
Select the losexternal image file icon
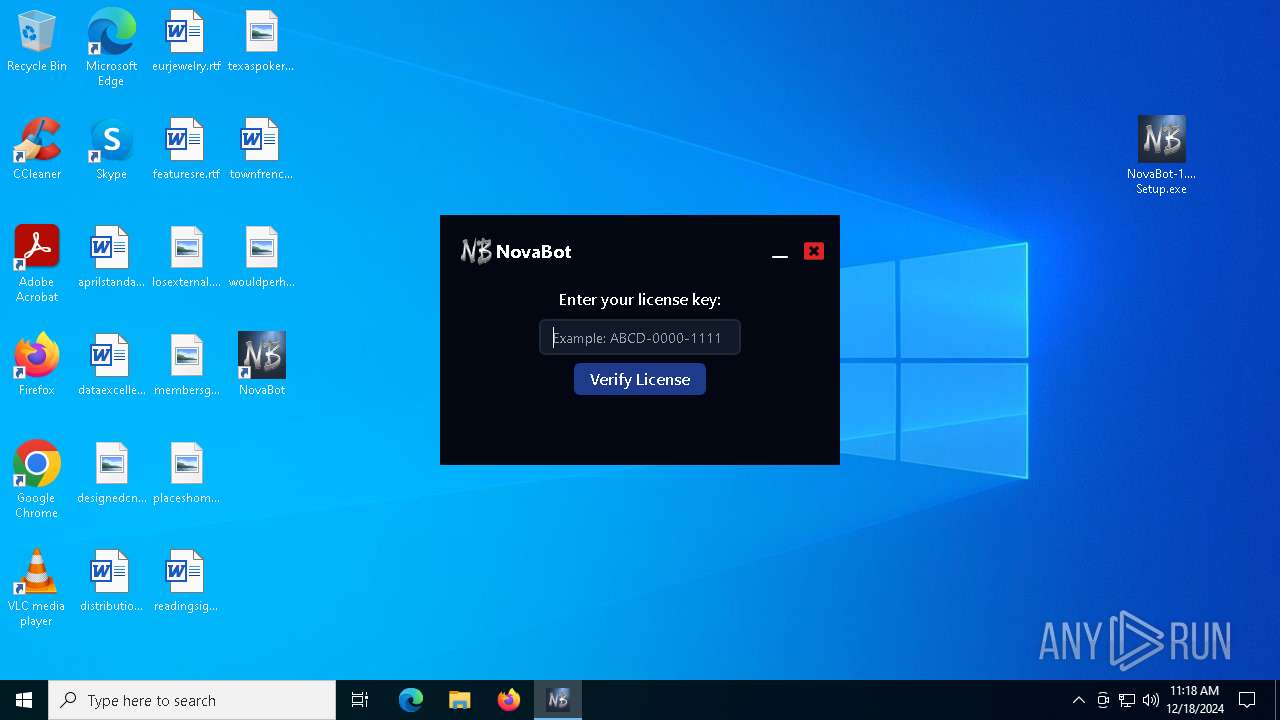(186, 258)
